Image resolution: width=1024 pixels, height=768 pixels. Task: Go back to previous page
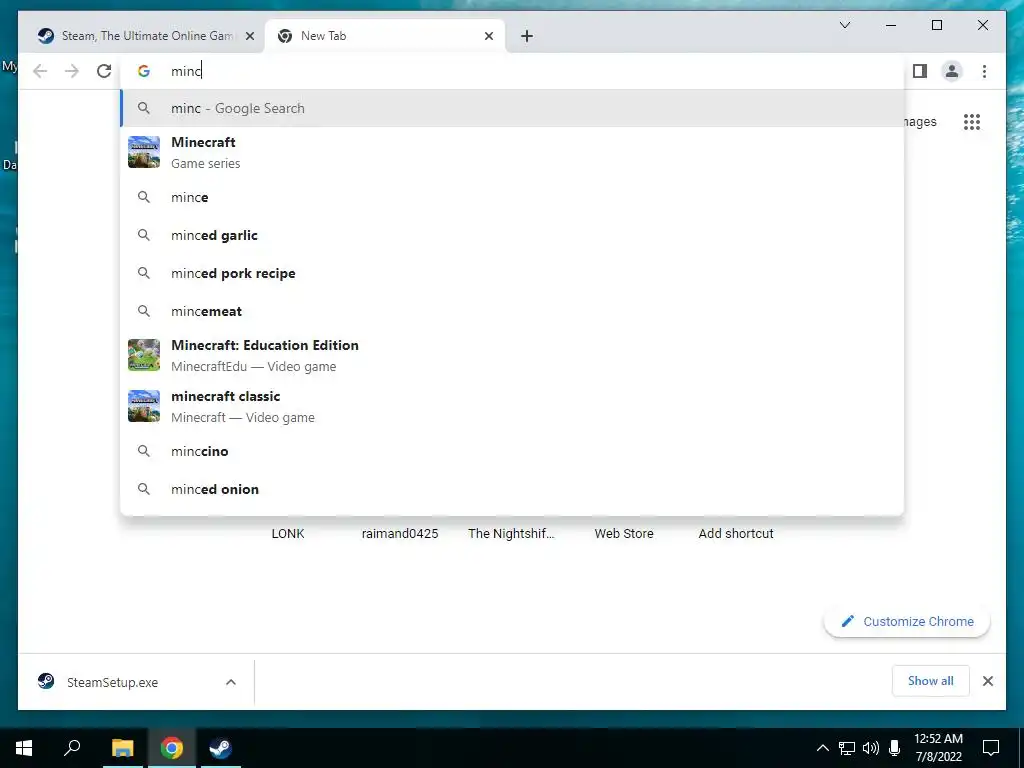coord(40,71)
